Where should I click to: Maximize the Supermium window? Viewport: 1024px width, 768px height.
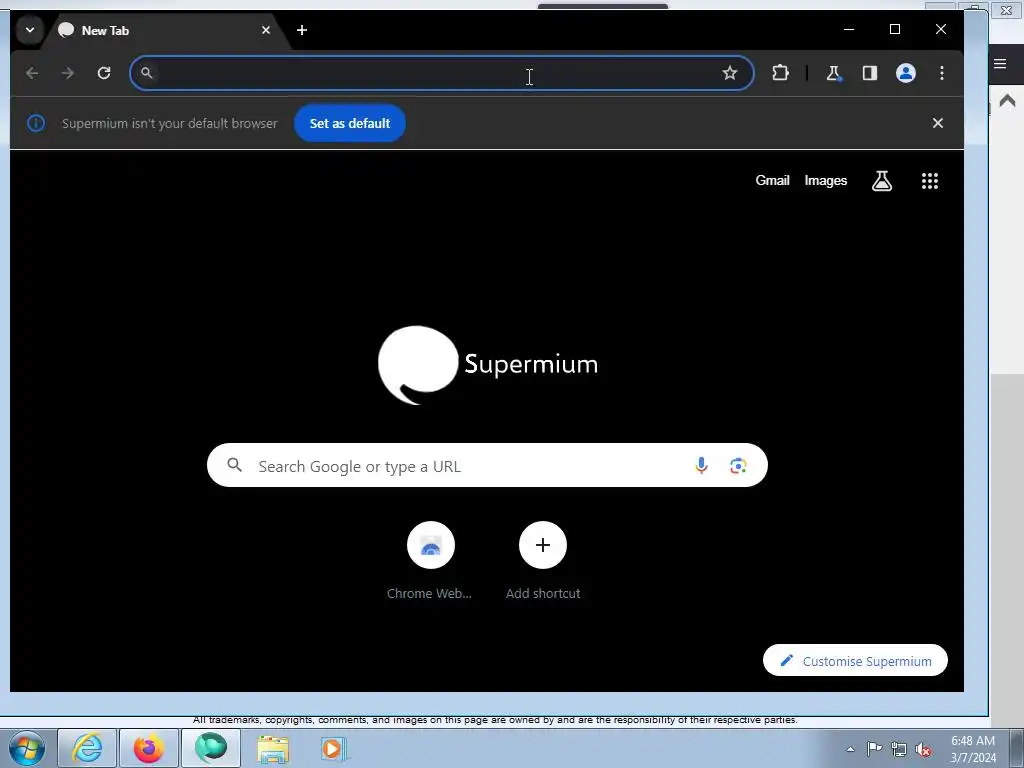895,29
